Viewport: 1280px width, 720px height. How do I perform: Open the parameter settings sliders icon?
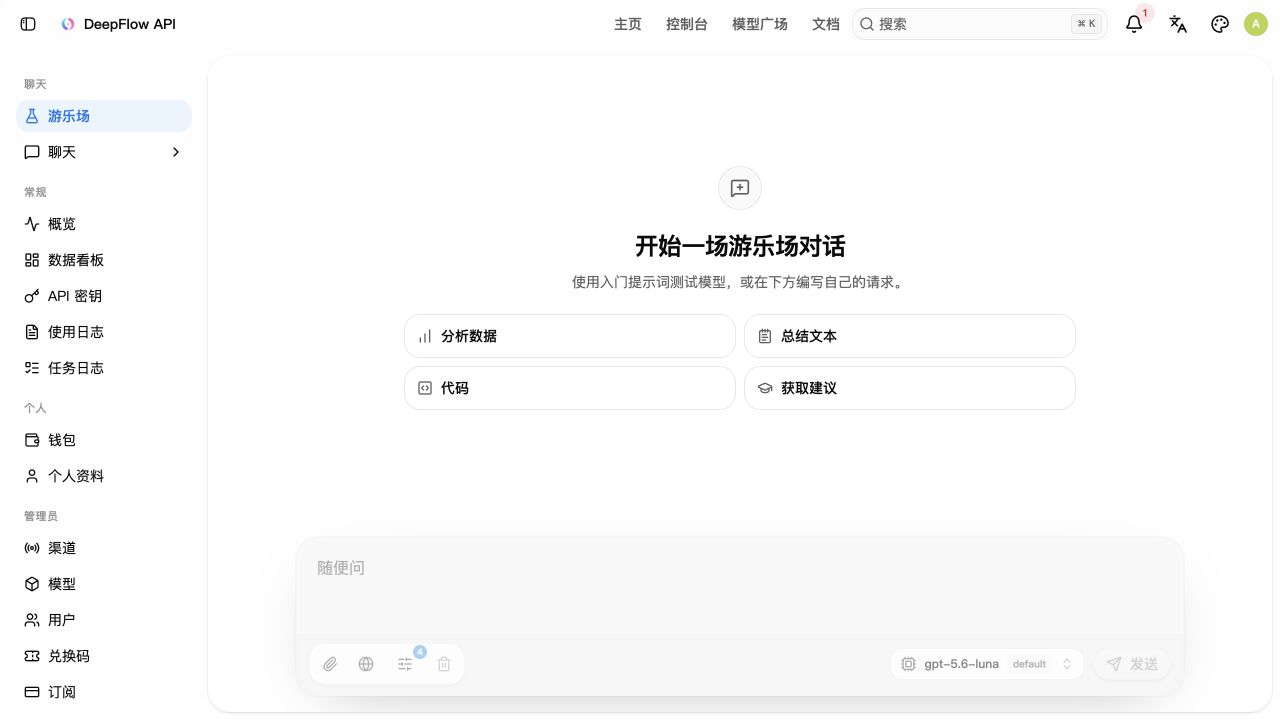click(405, 664)
